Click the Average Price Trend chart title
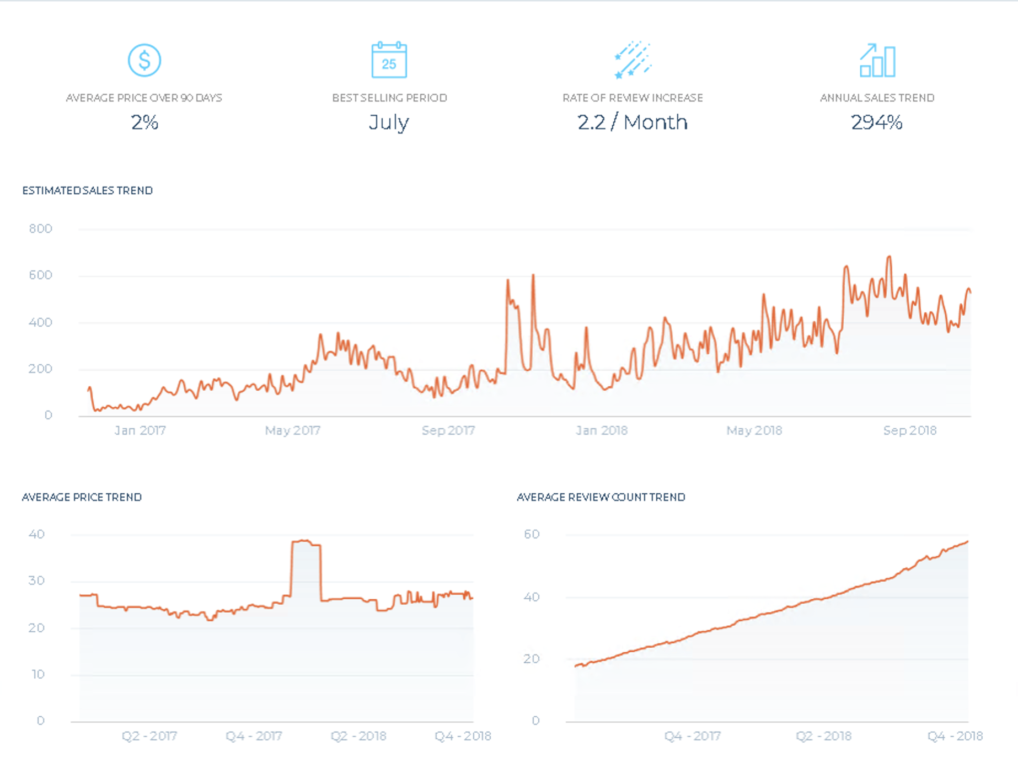The image size is (1018, 766). tap(82, 497)
